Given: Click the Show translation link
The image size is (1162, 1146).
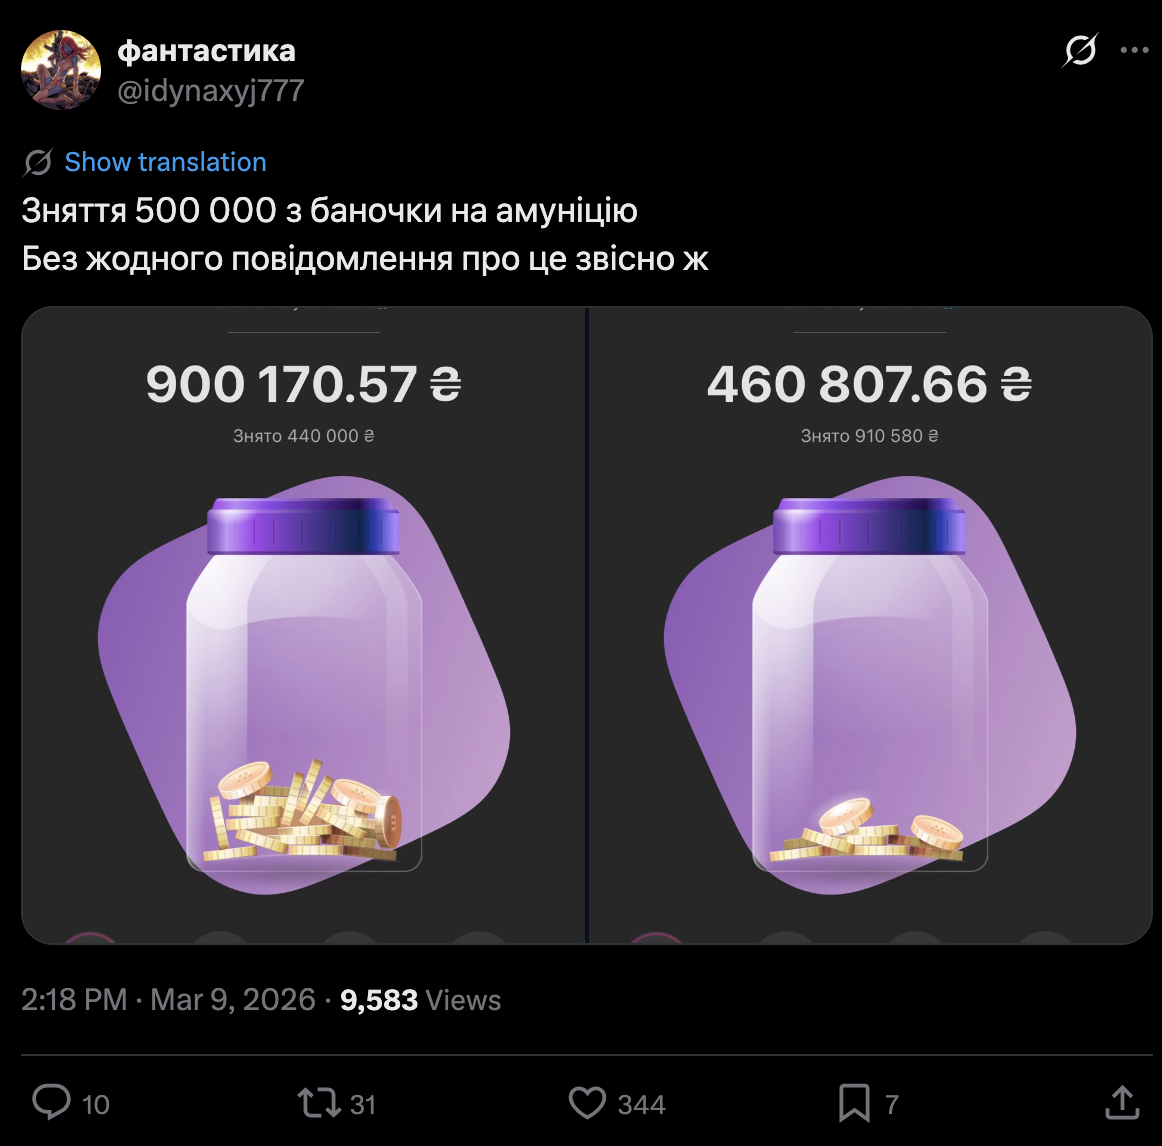Looking at the screenshot, I should [x=165, y=162].
